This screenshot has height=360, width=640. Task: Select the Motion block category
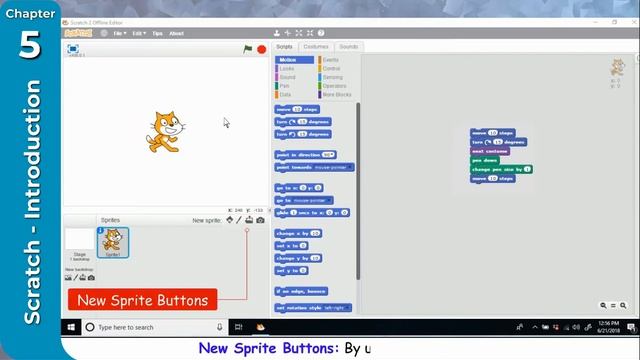pos(295,60)
